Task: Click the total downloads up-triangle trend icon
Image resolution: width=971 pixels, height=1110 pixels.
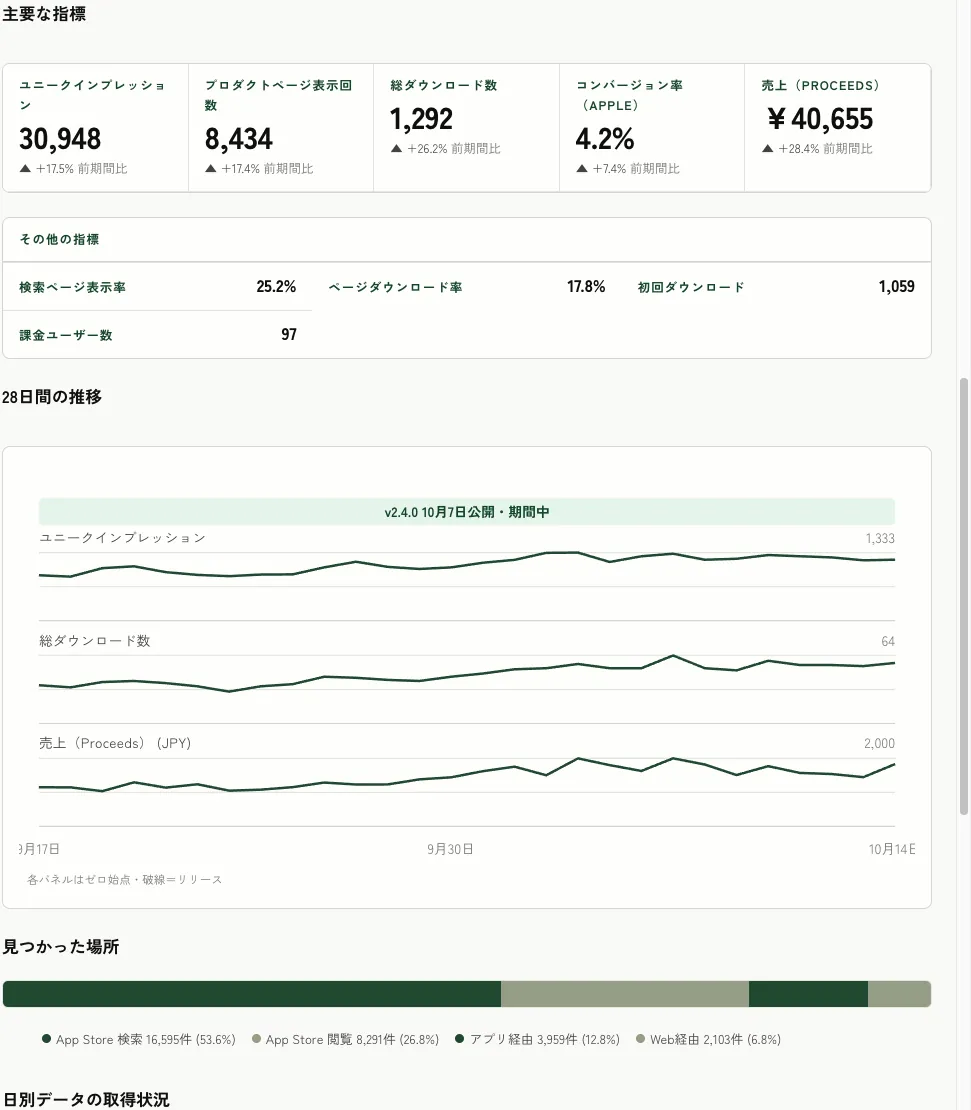Action: point(396,149)
